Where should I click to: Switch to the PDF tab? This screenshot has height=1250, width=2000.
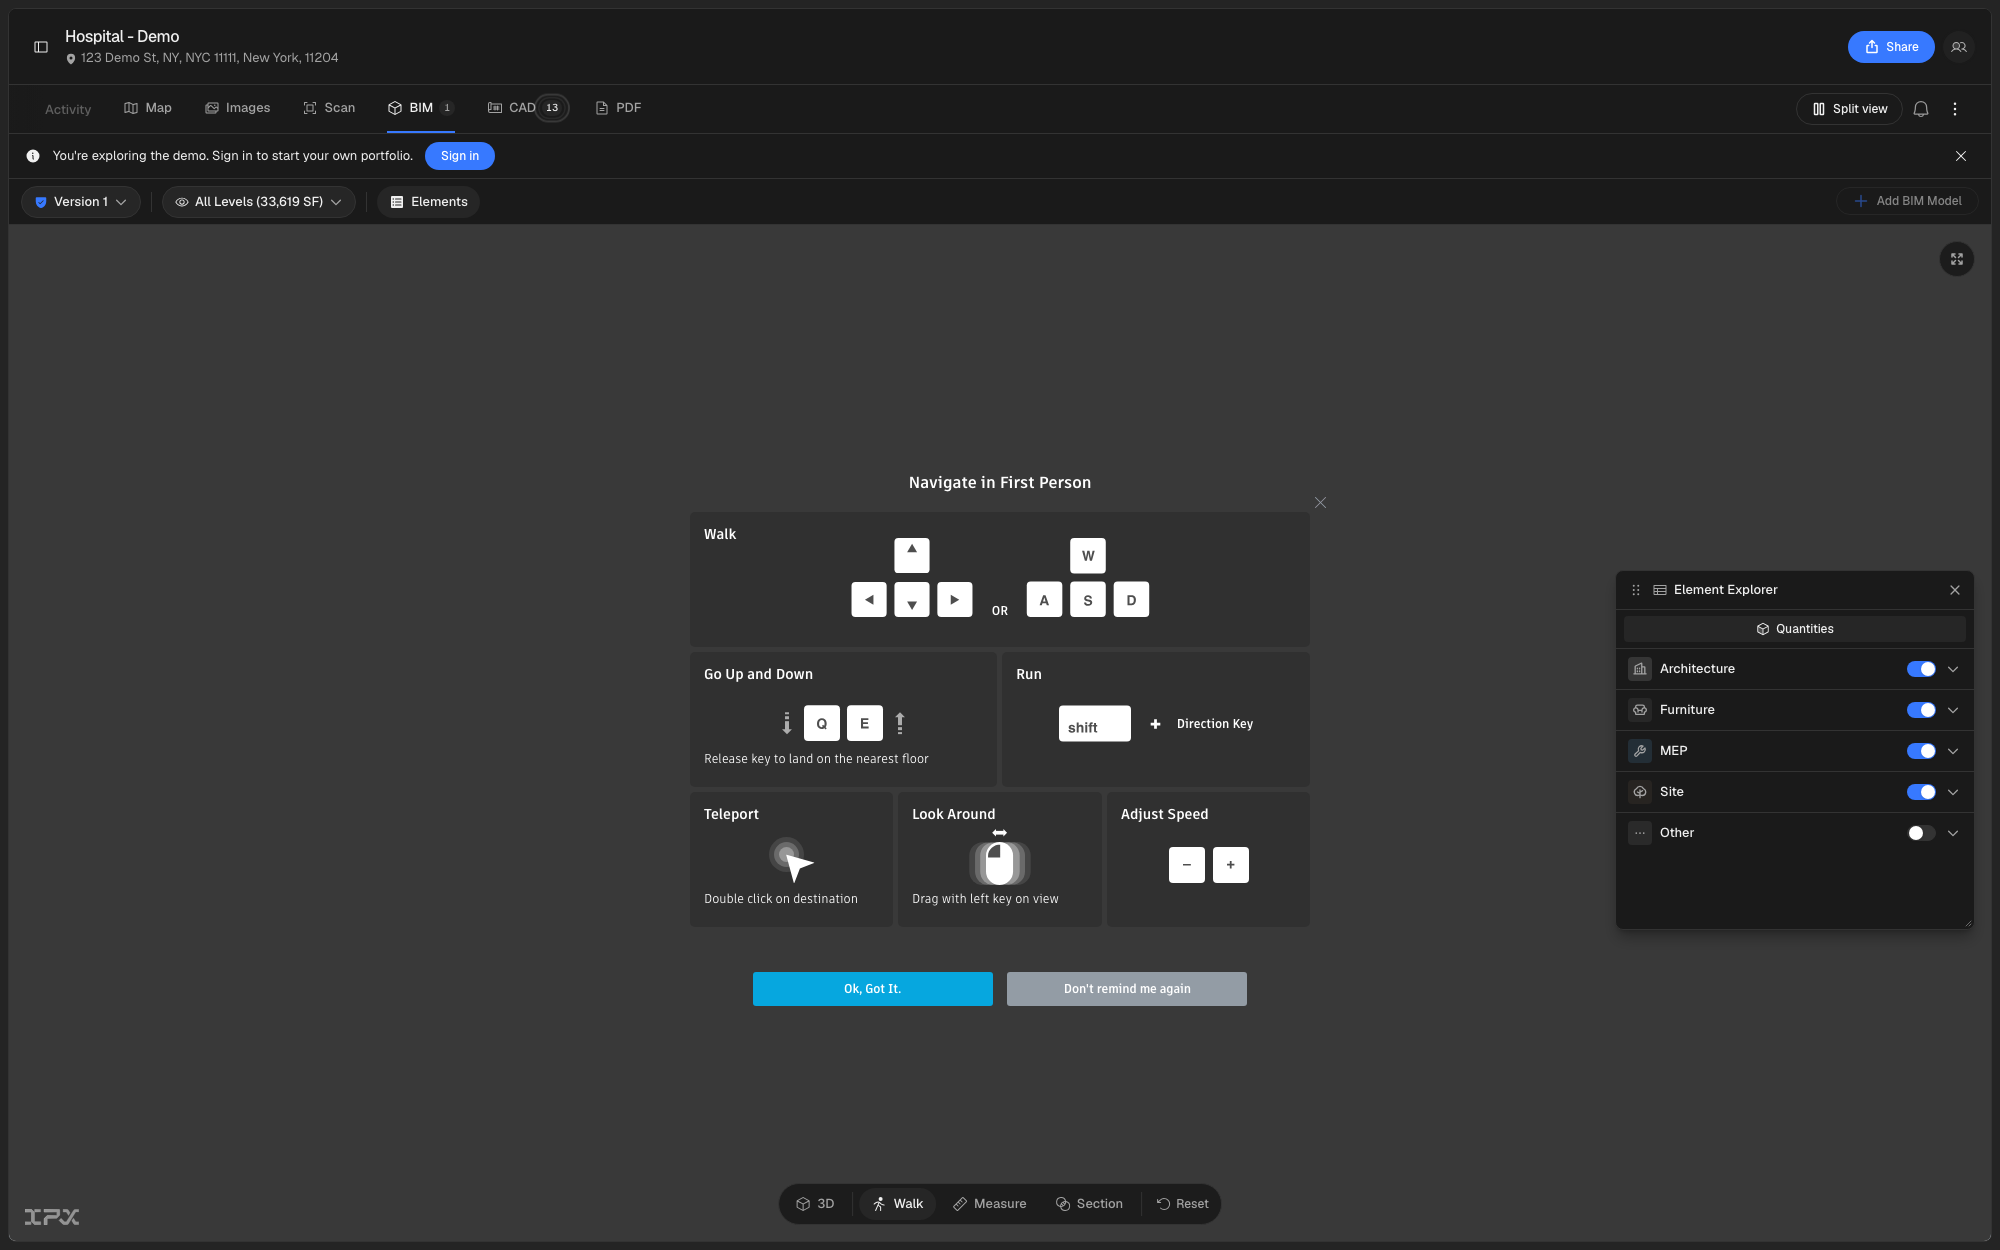click(x=618, y=108)
